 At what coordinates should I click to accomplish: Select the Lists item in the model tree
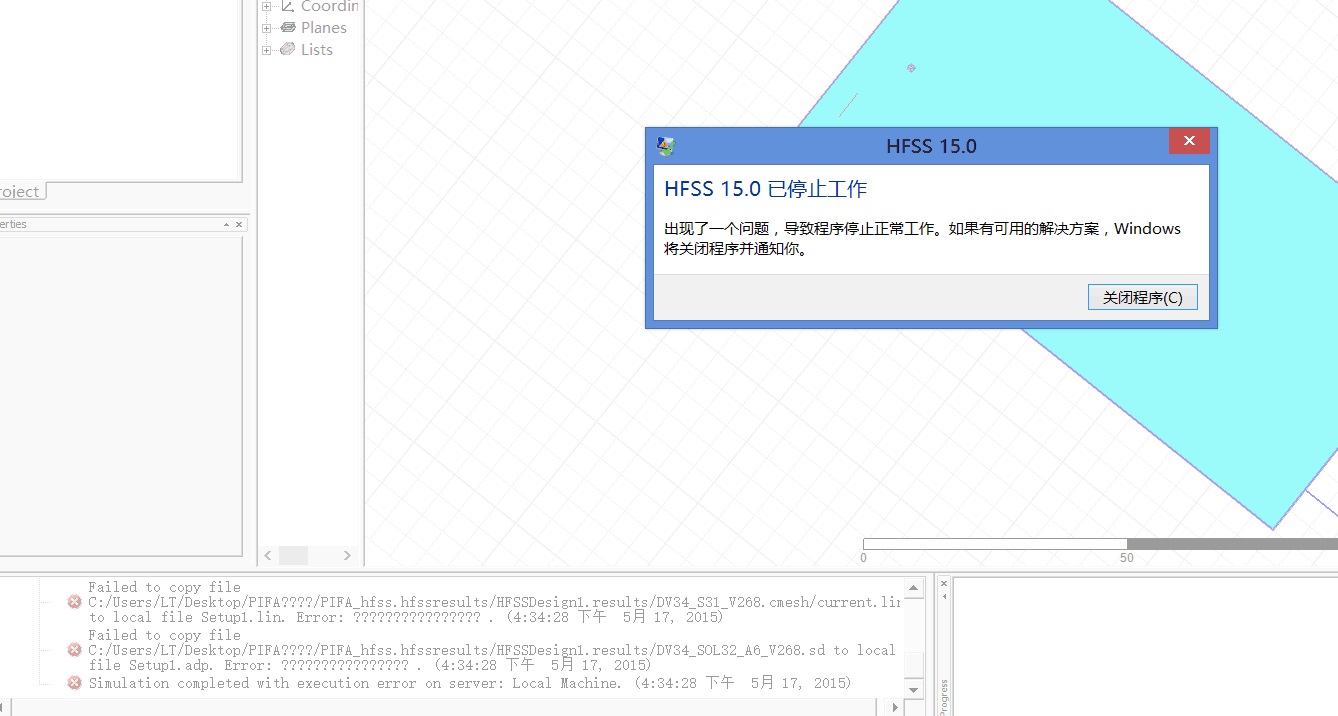point(317,50)
